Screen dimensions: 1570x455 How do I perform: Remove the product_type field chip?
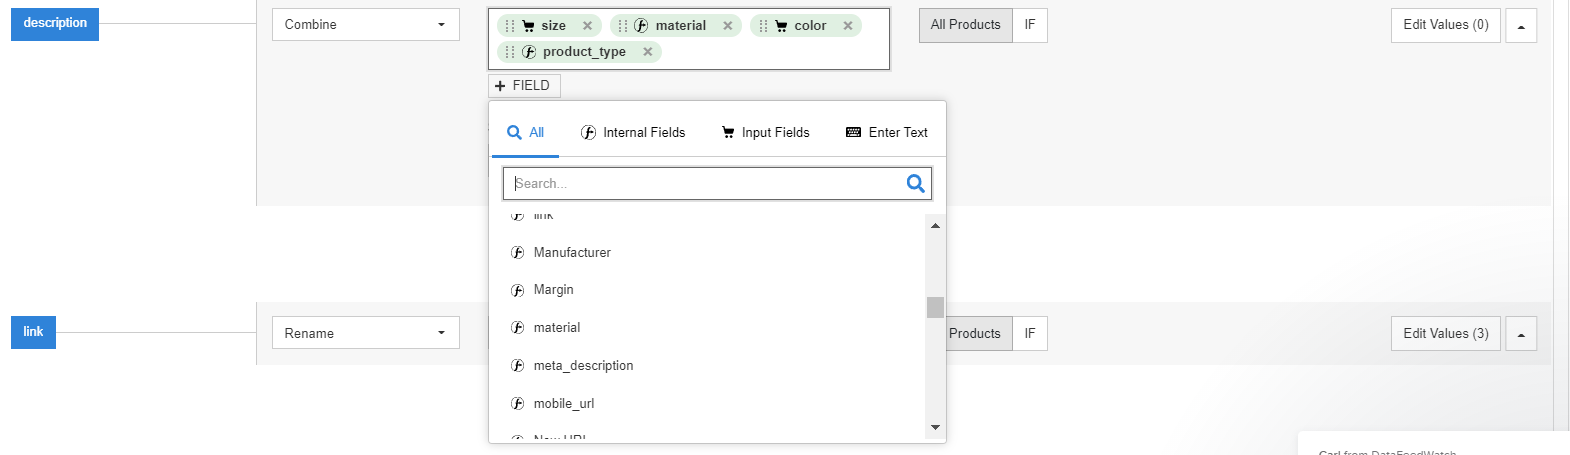point(648,52)
